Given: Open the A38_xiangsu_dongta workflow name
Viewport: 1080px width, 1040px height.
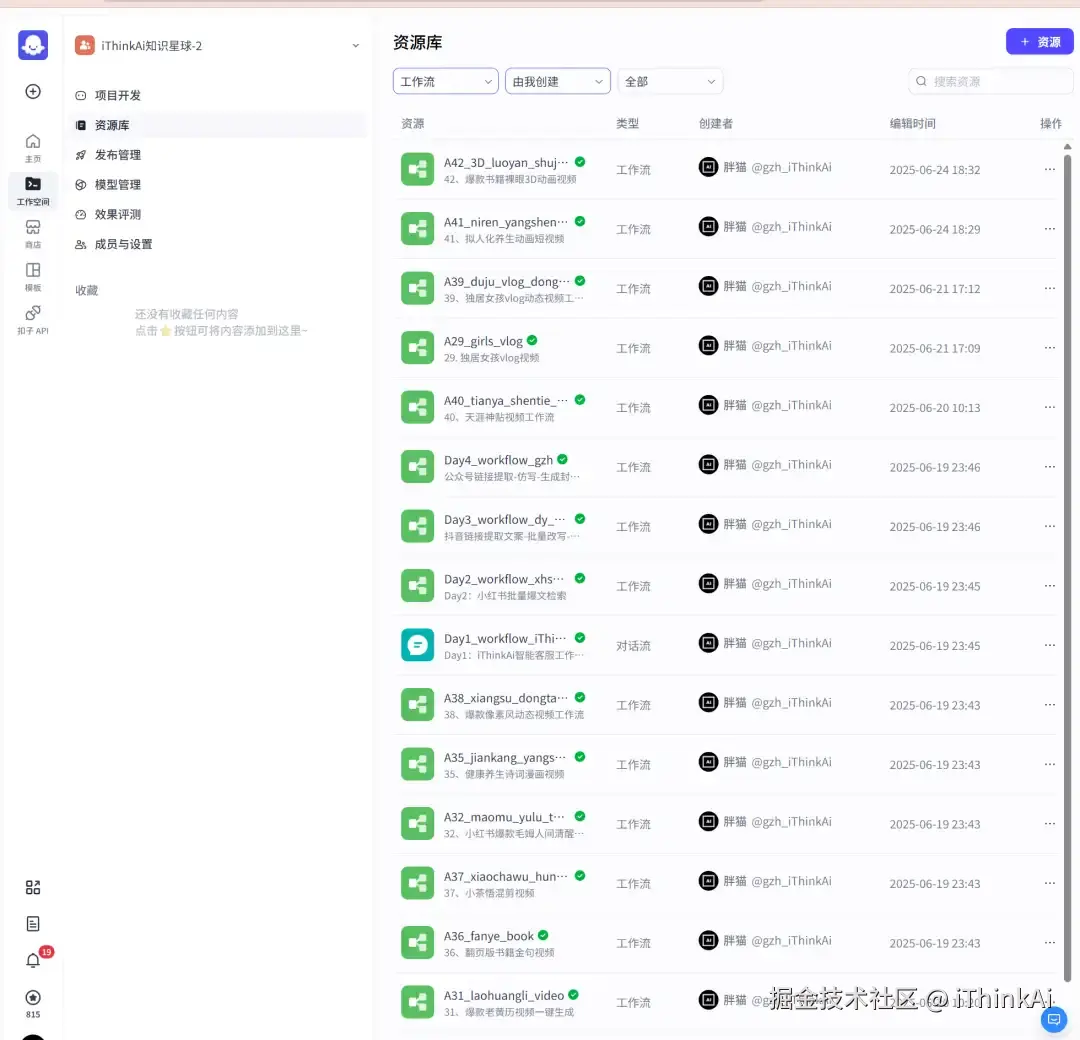Looking at the screenshot, I should click(506, 698).
